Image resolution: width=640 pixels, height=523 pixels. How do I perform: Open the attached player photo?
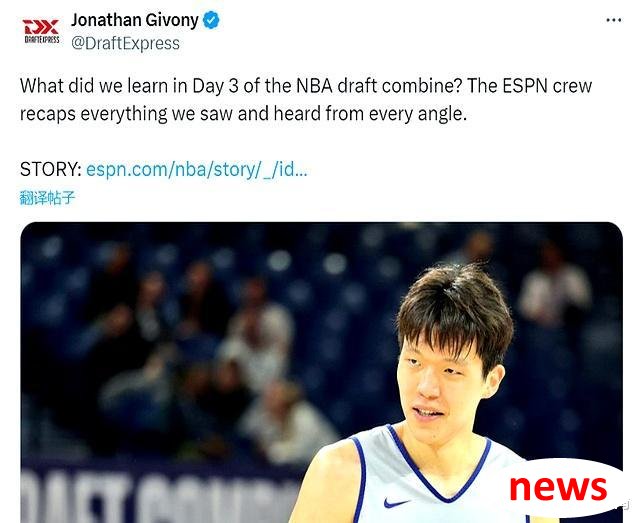click(321, 372)
